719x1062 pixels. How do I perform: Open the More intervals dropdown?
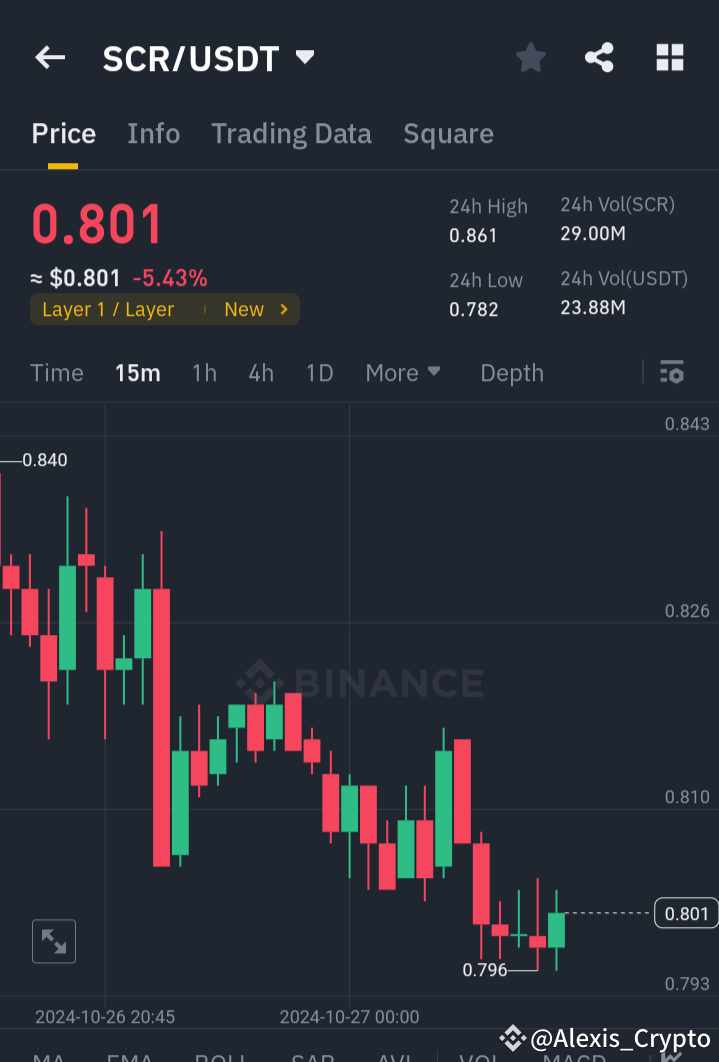pyautogui.click(x=403, y=372)
